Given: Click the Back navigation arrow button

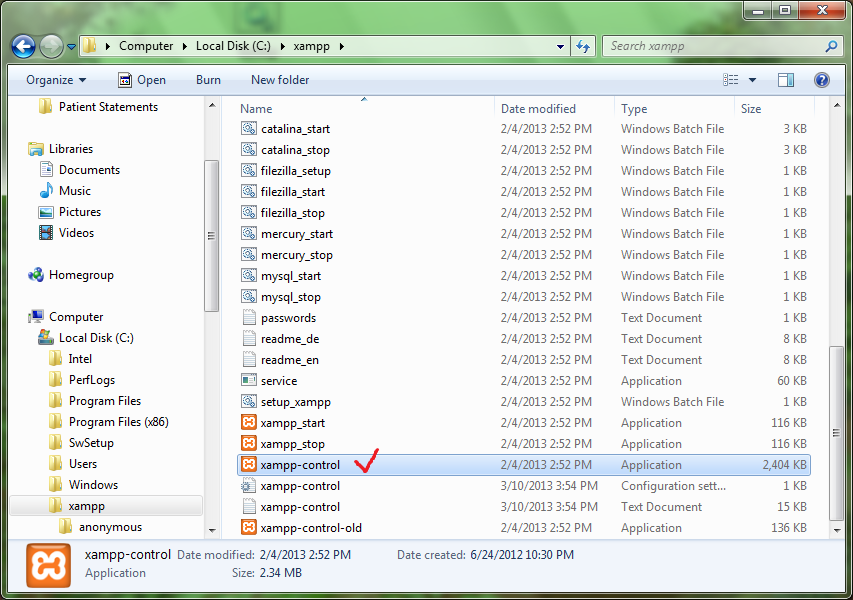Looking at the screenshot, I should click(x=24, y=46).
